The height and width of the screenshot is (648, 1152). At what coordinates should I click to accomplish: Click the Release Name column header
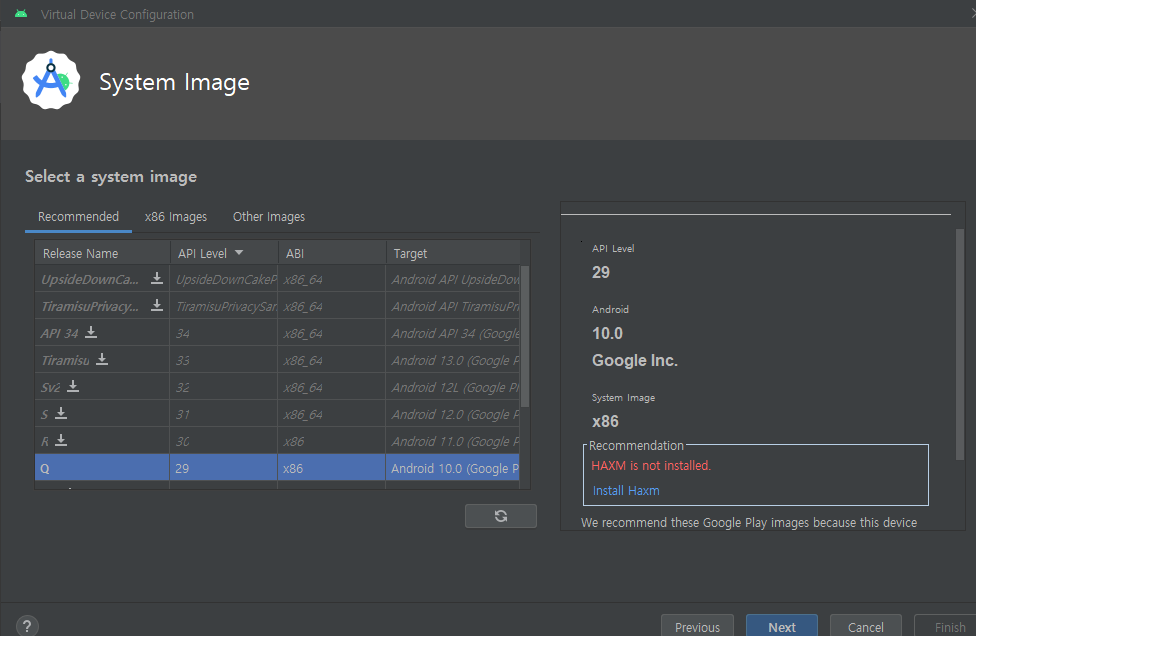pos(102,253)
